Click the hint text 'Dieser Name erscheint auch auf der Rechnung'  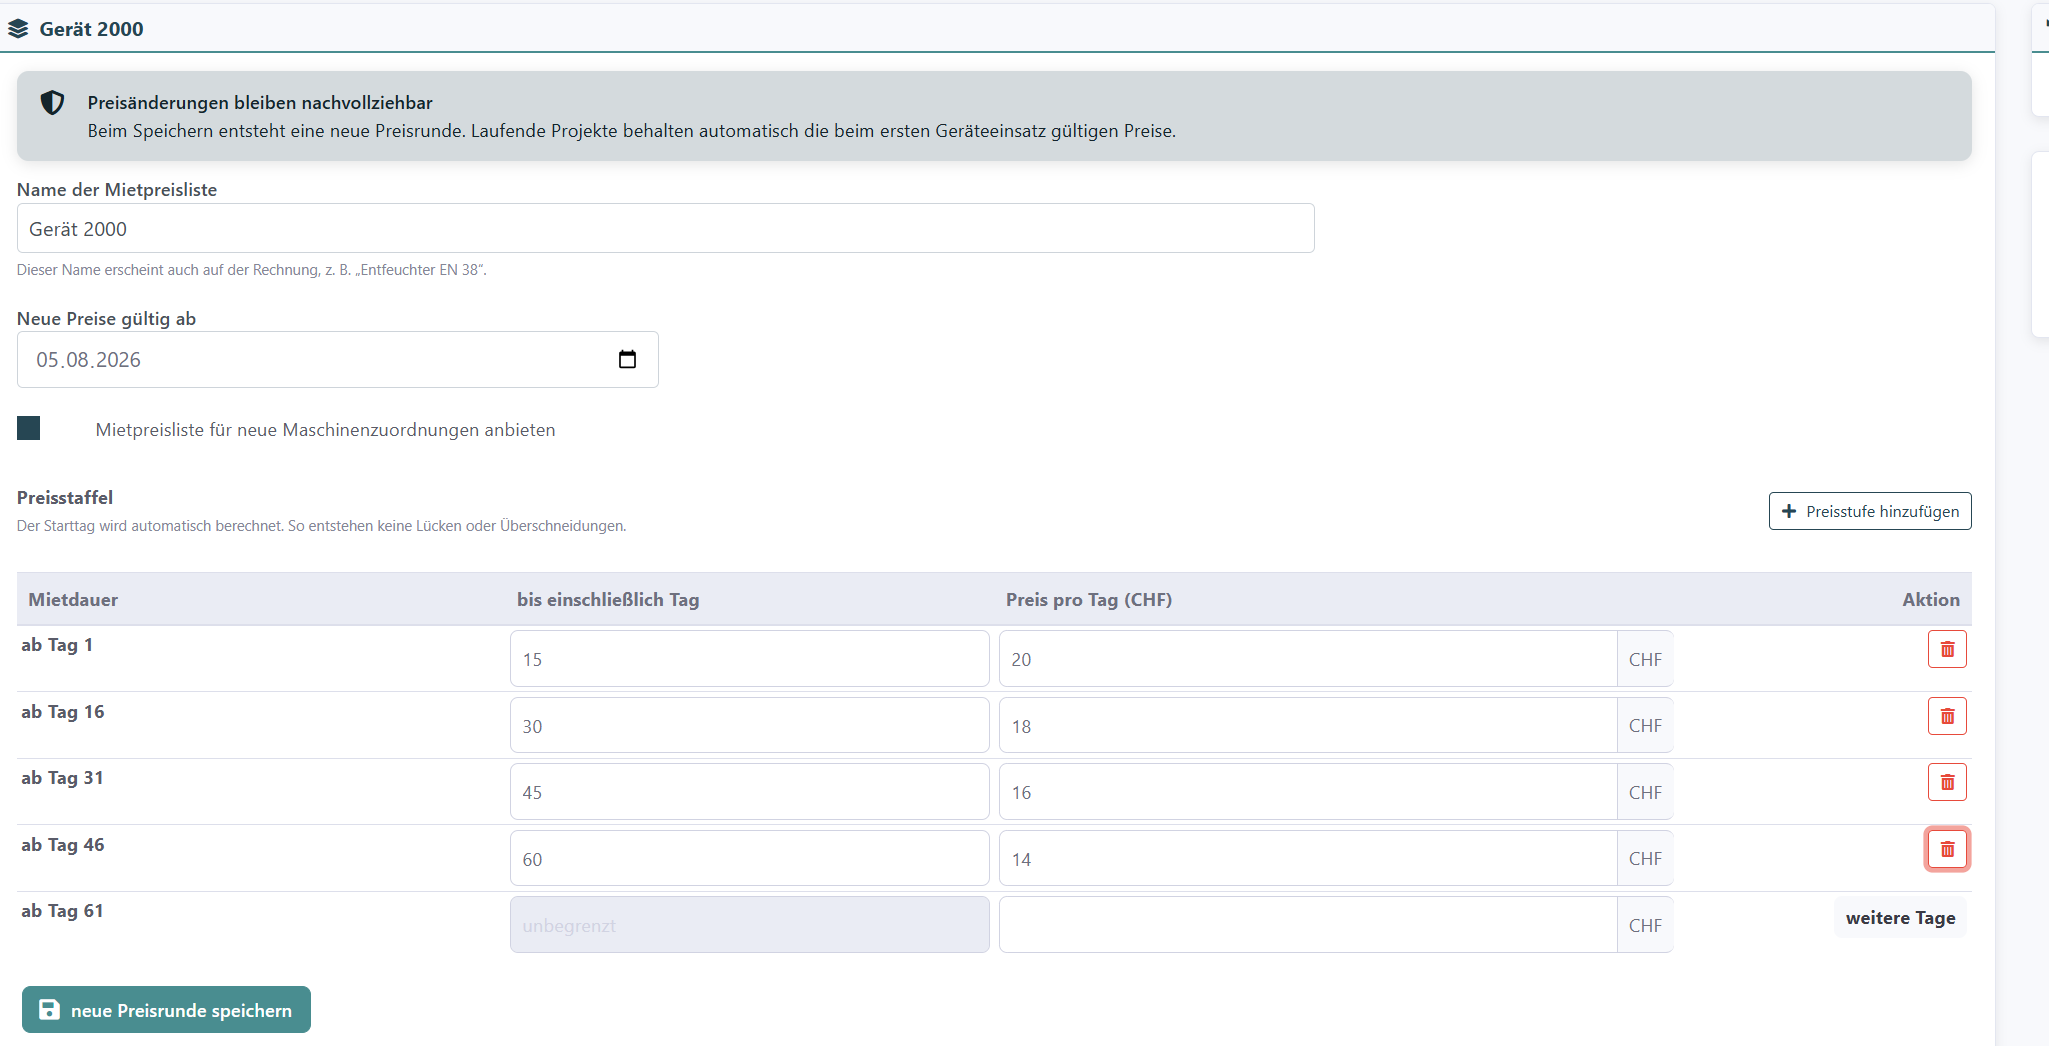click(252, 270)
